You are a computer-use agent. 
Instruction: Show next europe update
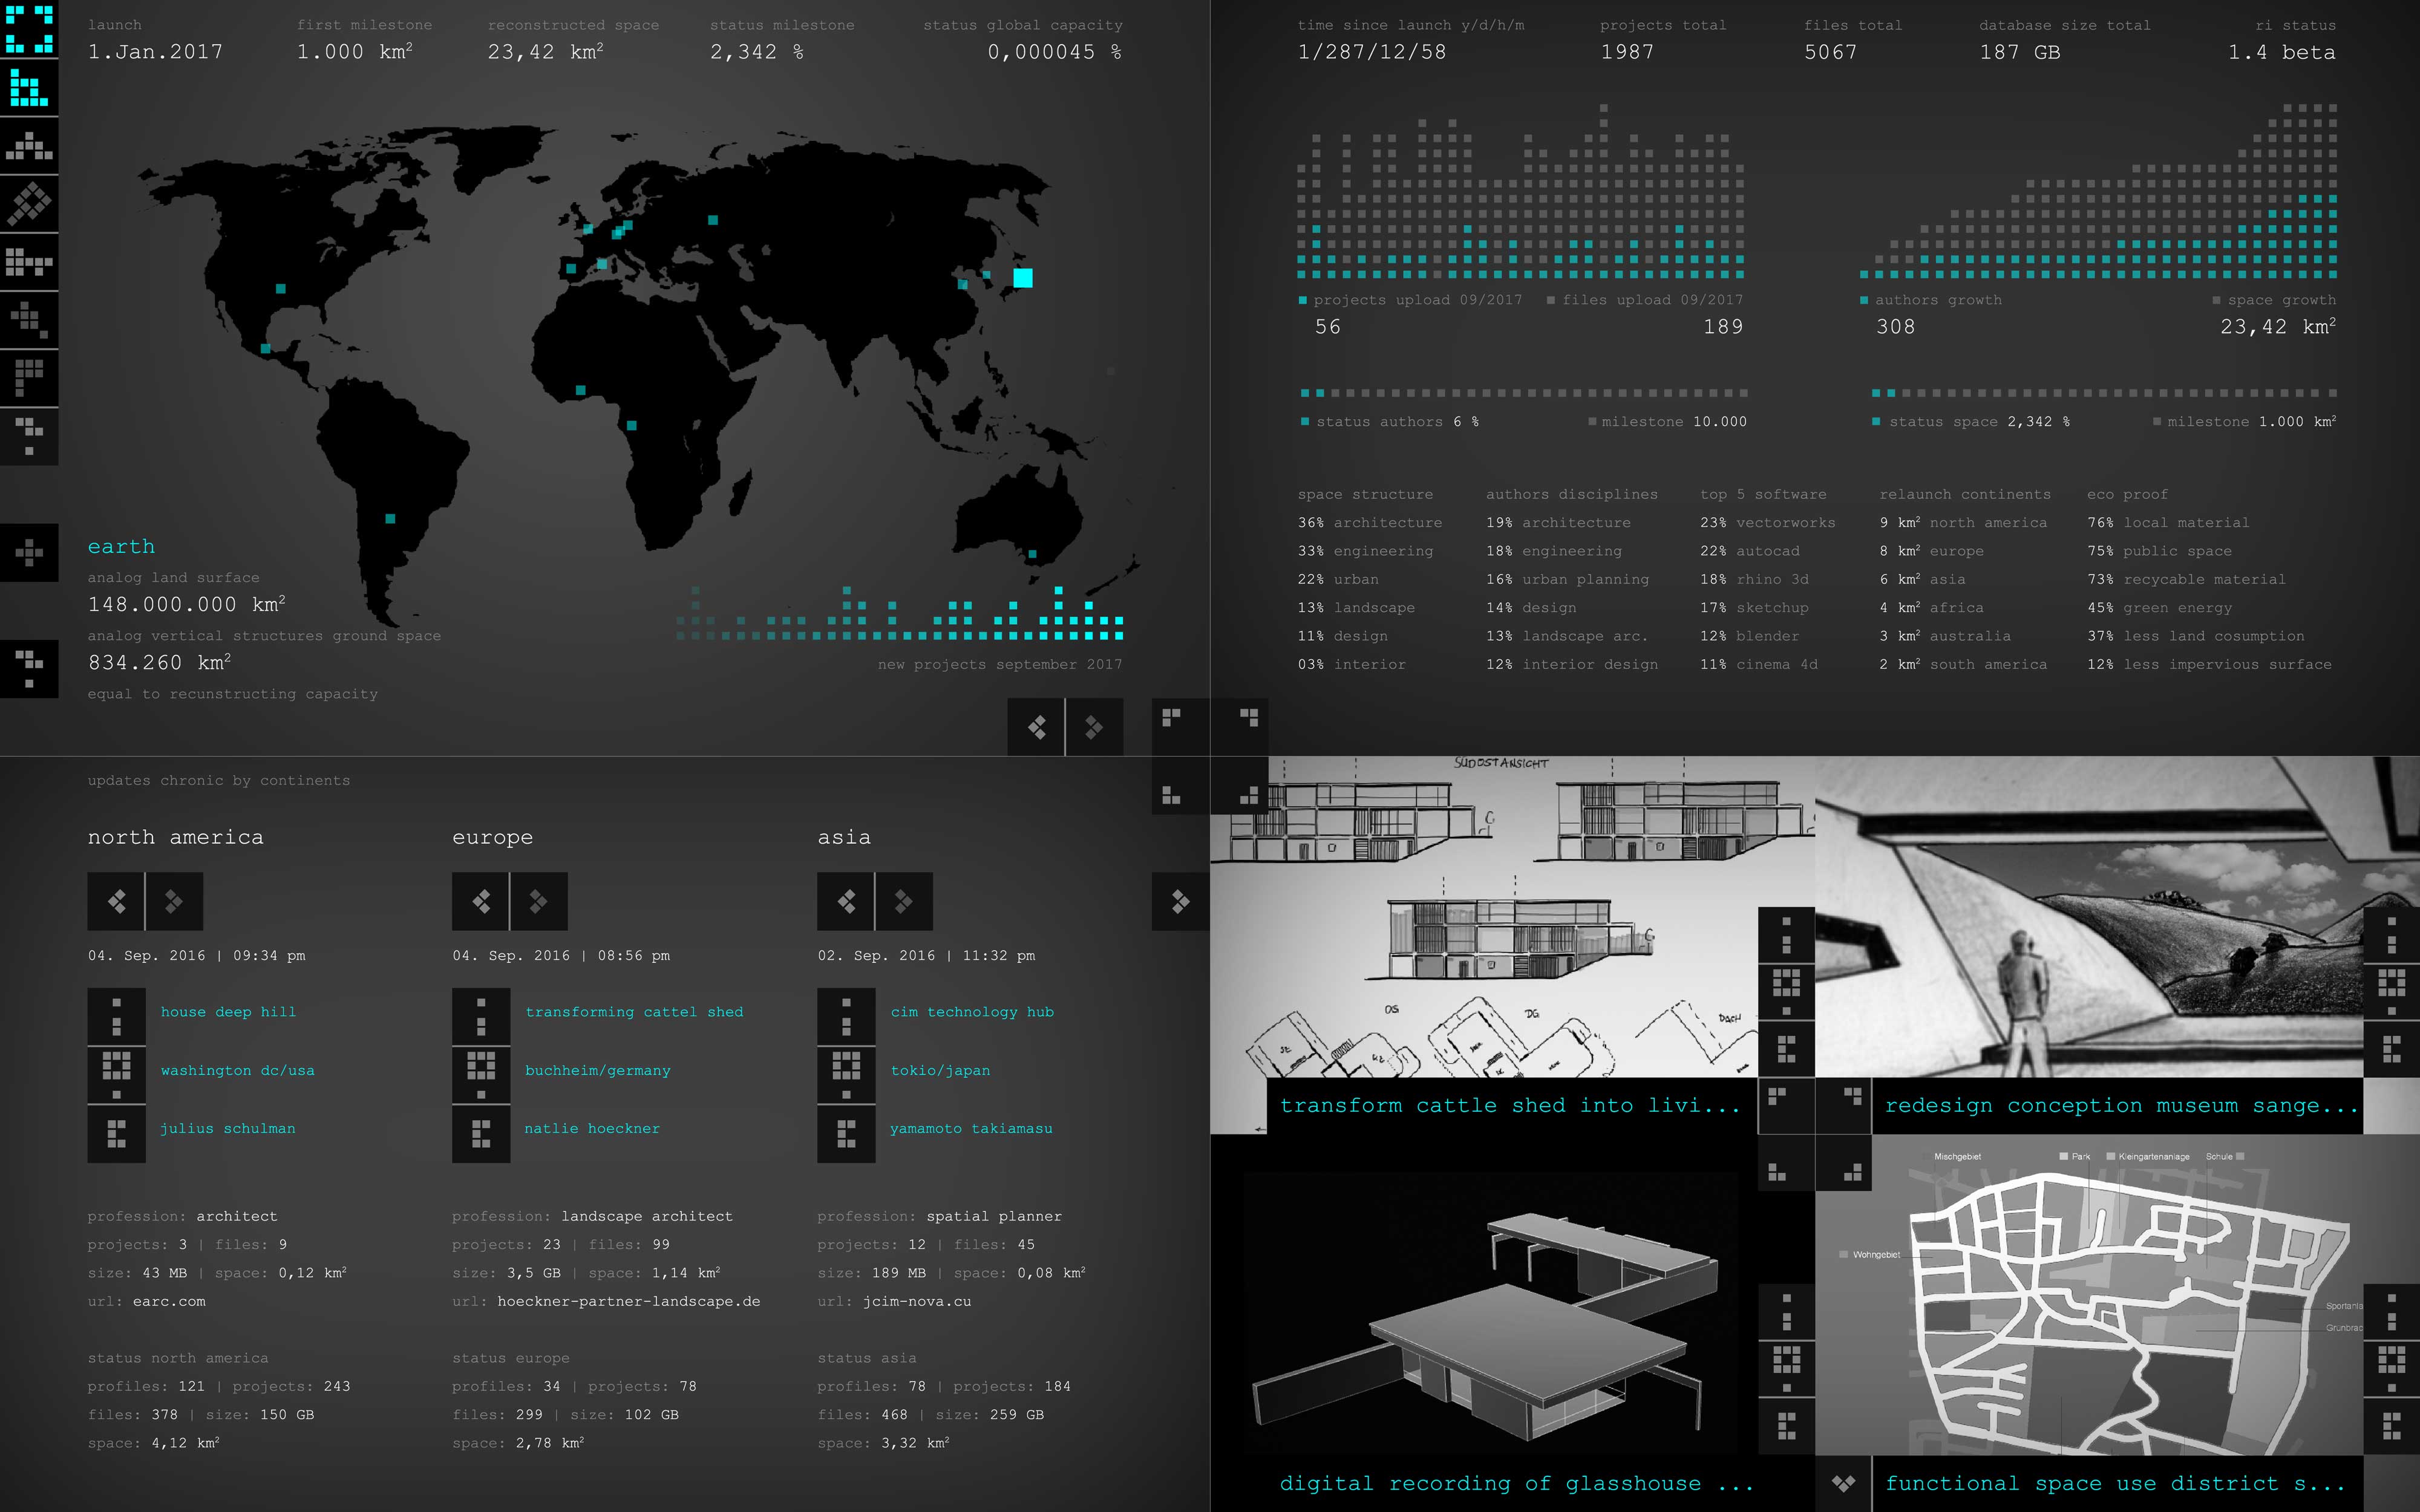(539, 901)
